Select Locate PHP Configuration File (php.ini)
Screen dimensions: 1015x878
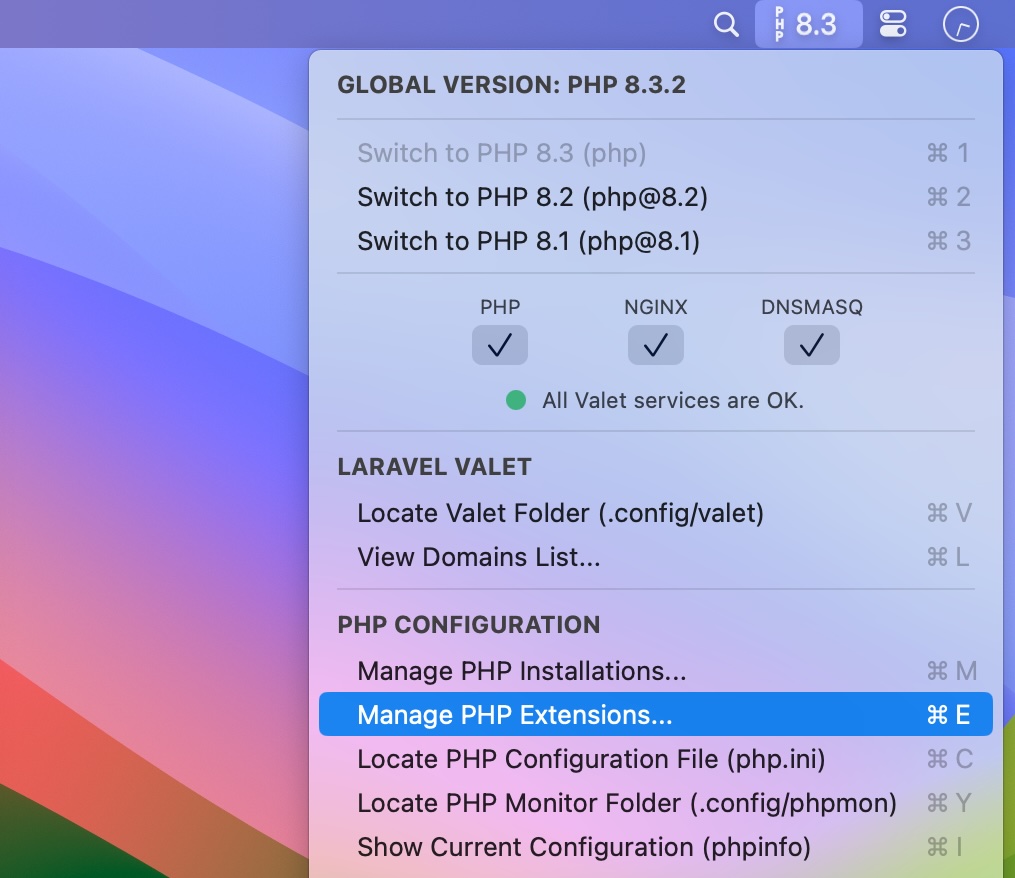656,760
